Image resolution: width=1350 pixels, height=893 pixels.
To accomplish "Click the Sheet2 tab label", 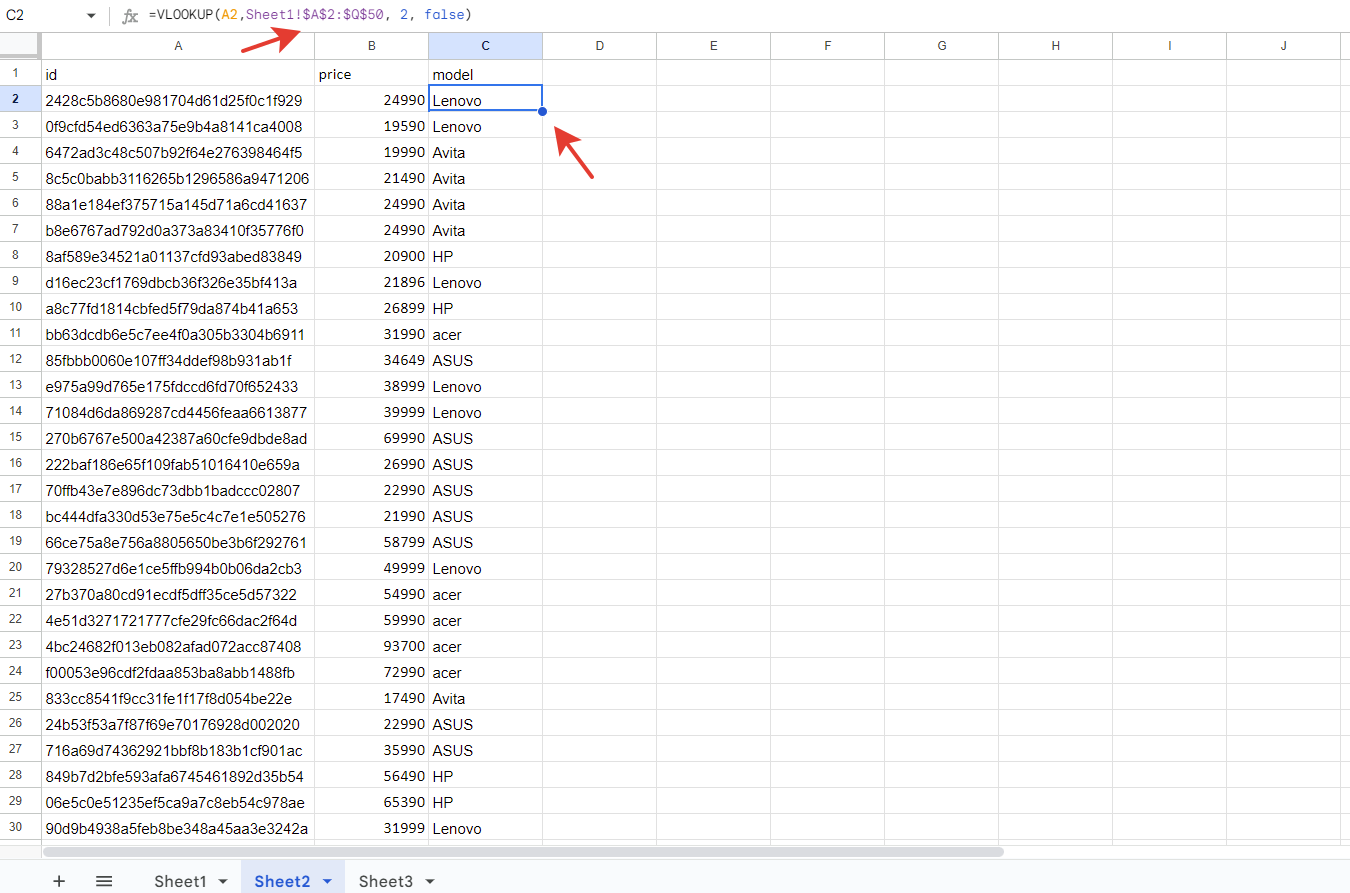I will tap(282, 881).
